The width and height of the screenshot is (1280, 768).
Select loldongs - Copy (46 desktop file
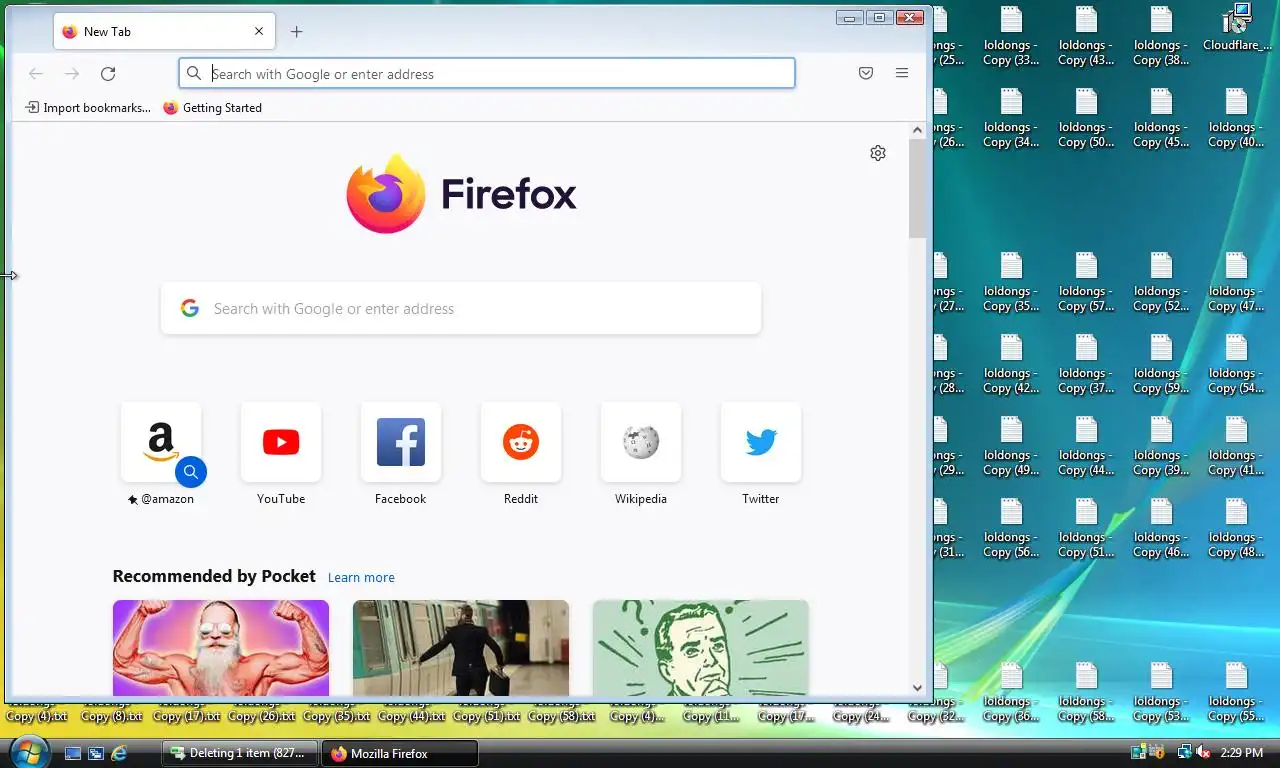pyautogui.click(x=1161, y=528)
